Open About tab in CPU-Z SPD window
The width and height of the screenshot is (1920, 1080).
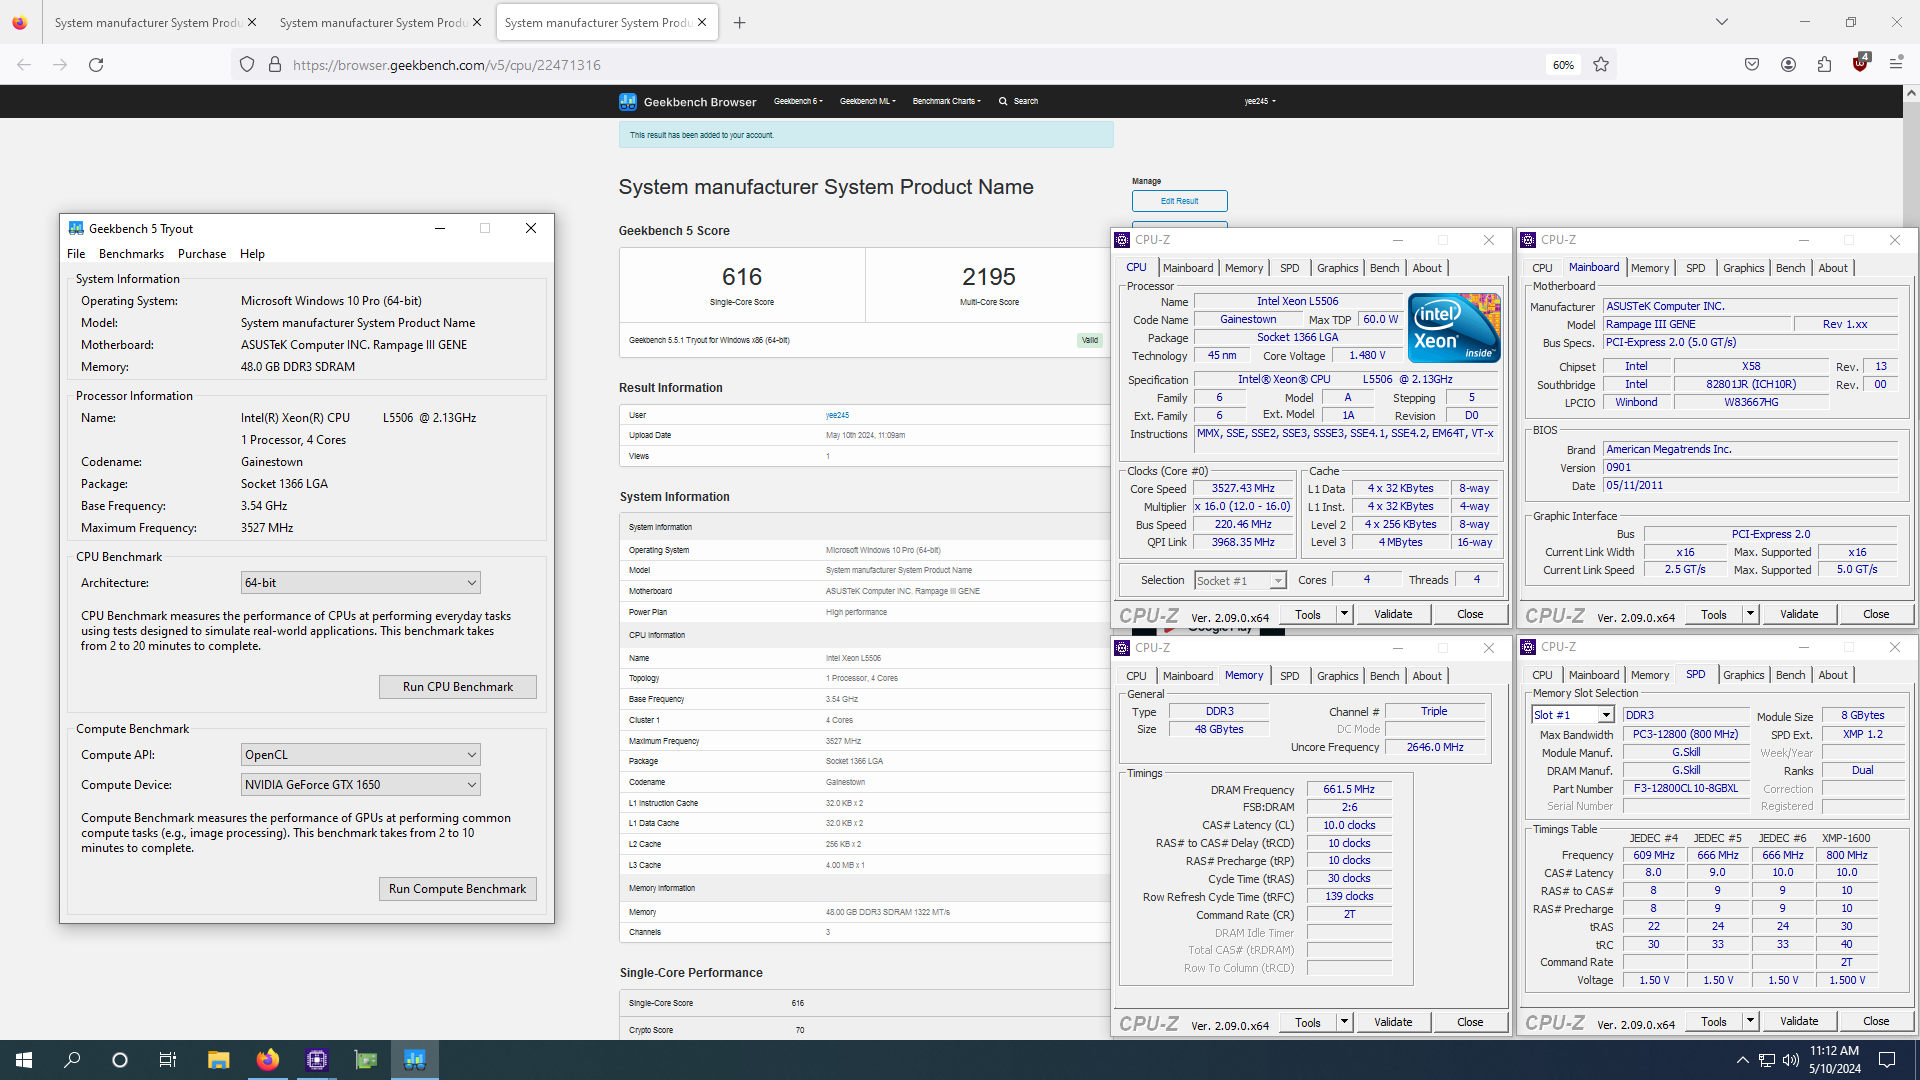tap(1832, 675)
